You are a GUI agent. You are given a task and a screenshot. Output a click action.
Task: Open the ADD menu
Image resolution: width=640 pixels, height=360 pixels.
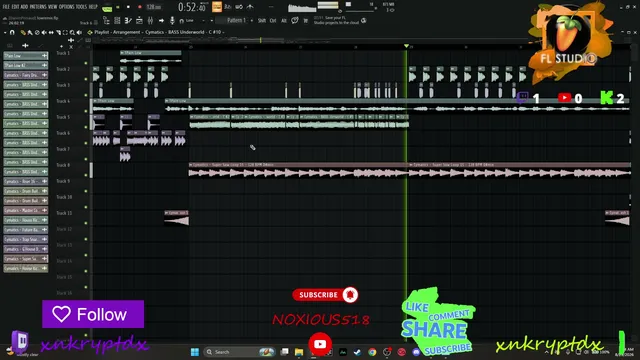[x=24, y=7]
